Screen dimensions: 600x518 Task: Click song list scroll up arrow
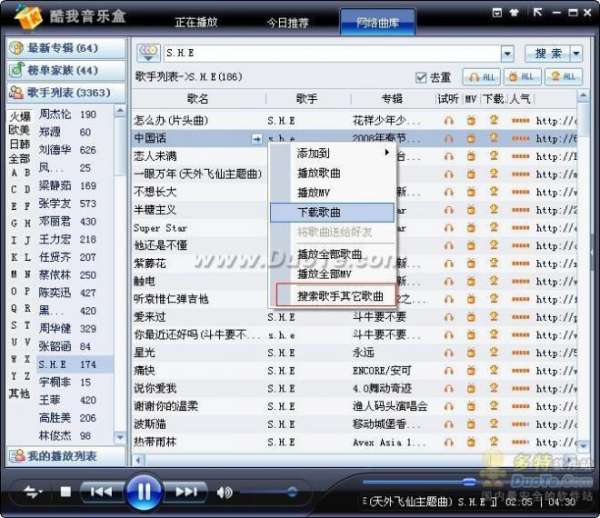[583, 96]
